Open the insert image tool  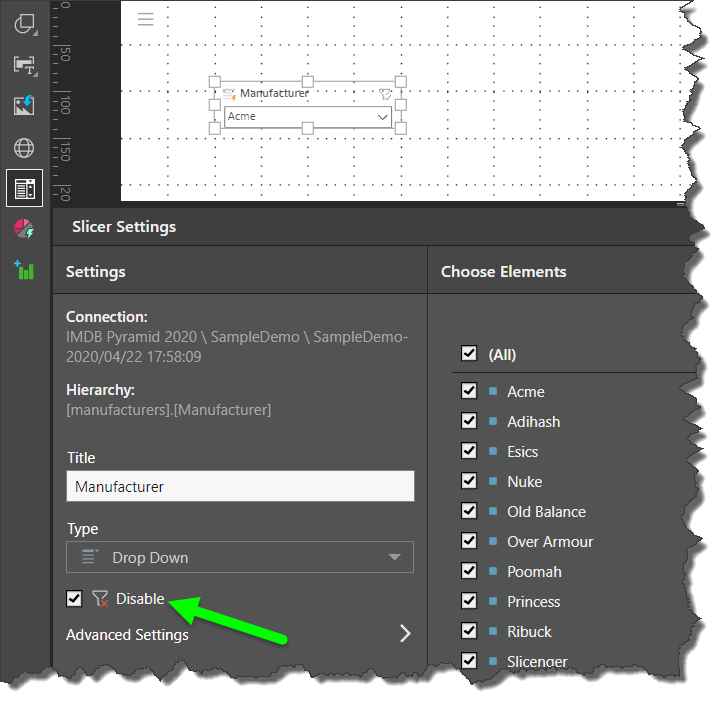tap(24, 106)
